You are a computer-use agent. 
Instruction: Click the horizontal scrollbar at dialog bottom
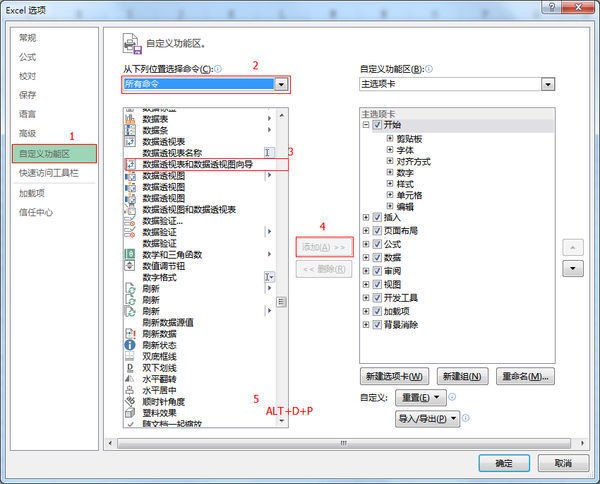(x=344, y=443)
